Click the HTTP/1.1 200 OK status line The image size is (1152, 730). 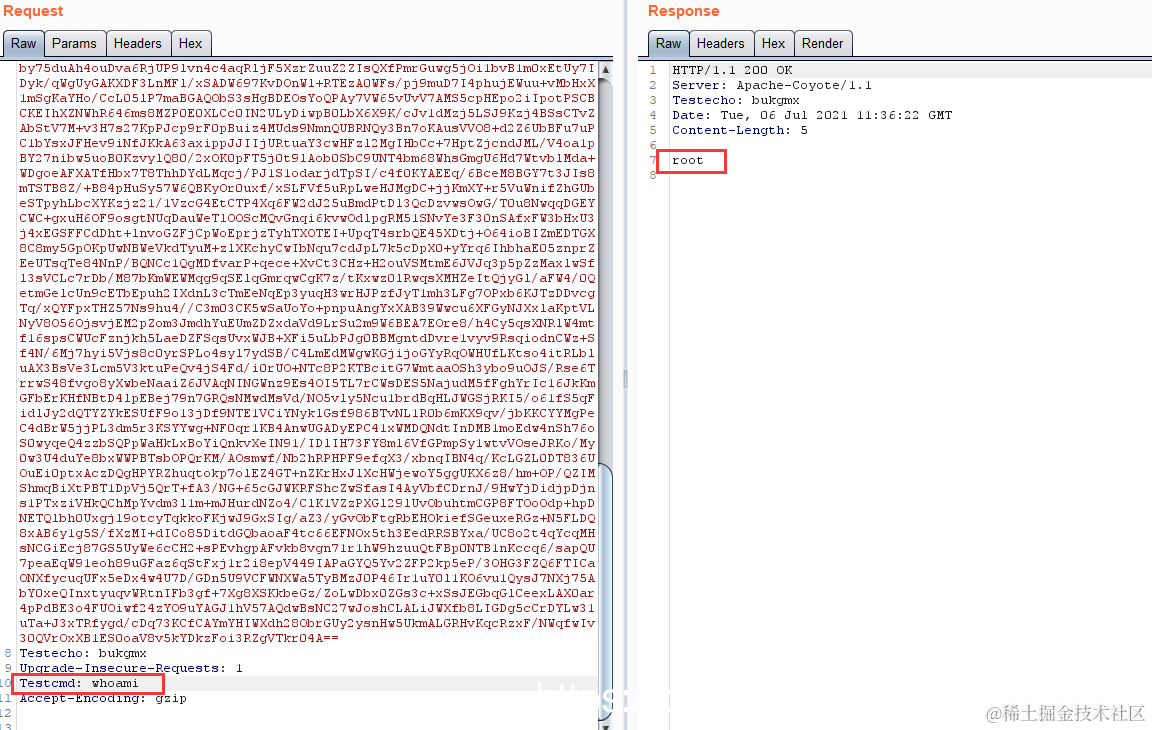click(x=732, y=71)
